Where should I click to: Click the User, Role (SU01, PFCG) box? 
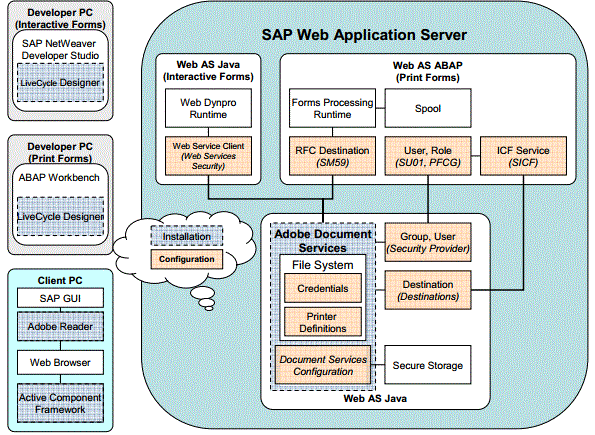pyautogui.click(x=428, y=156)
